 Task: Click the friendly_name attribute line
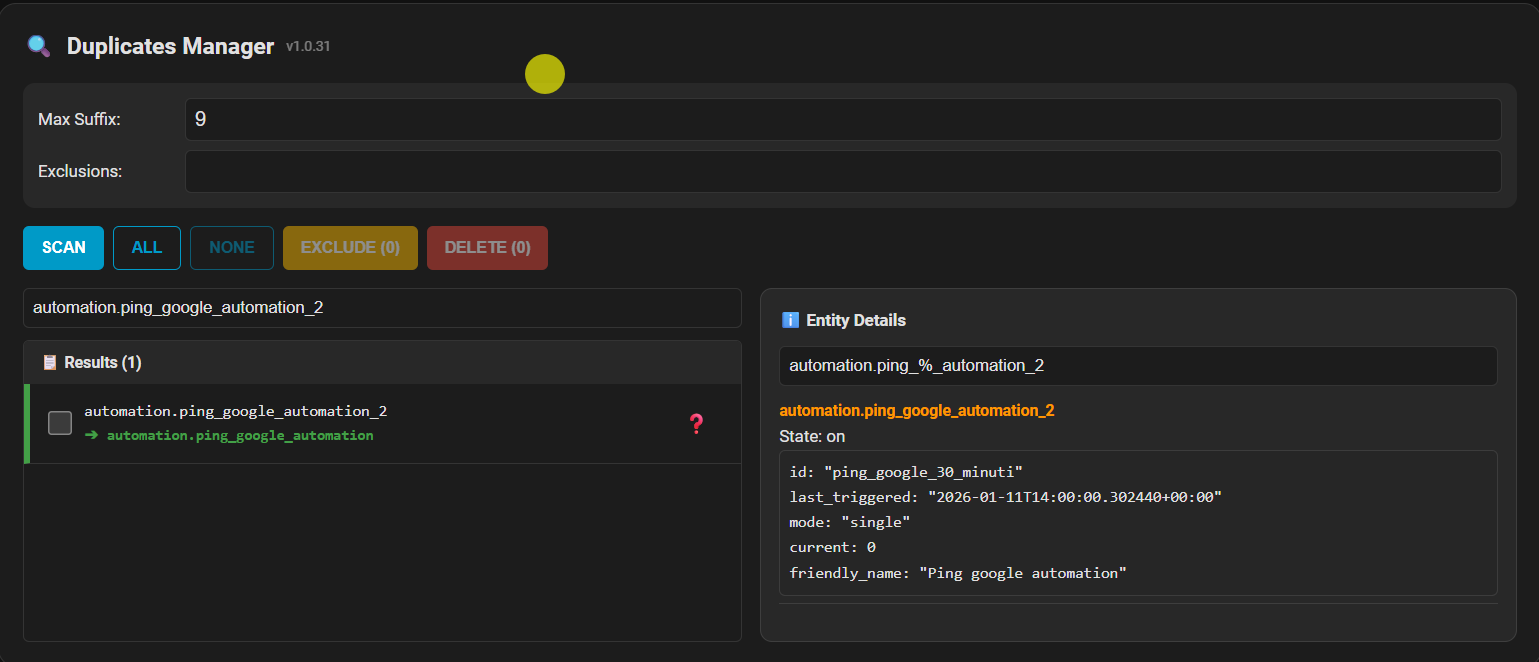coord(957,573)
